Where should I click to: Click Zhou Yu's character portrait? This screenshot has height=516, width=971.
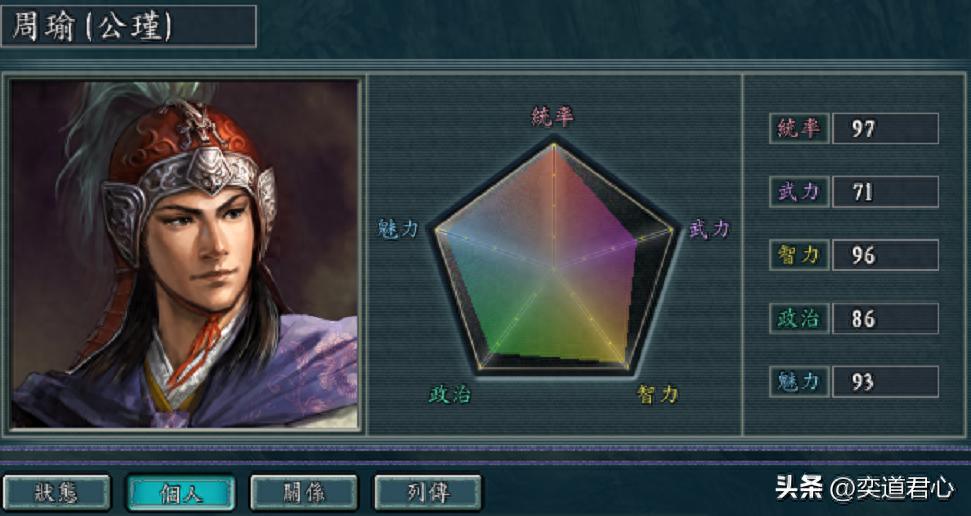(x=185, y=253)
